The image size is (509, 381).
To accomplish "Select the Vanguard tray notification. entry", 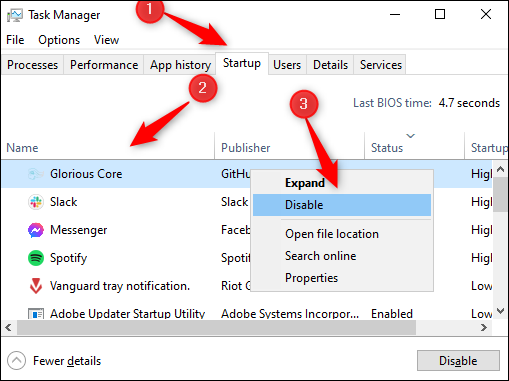I will click(120, 286).
